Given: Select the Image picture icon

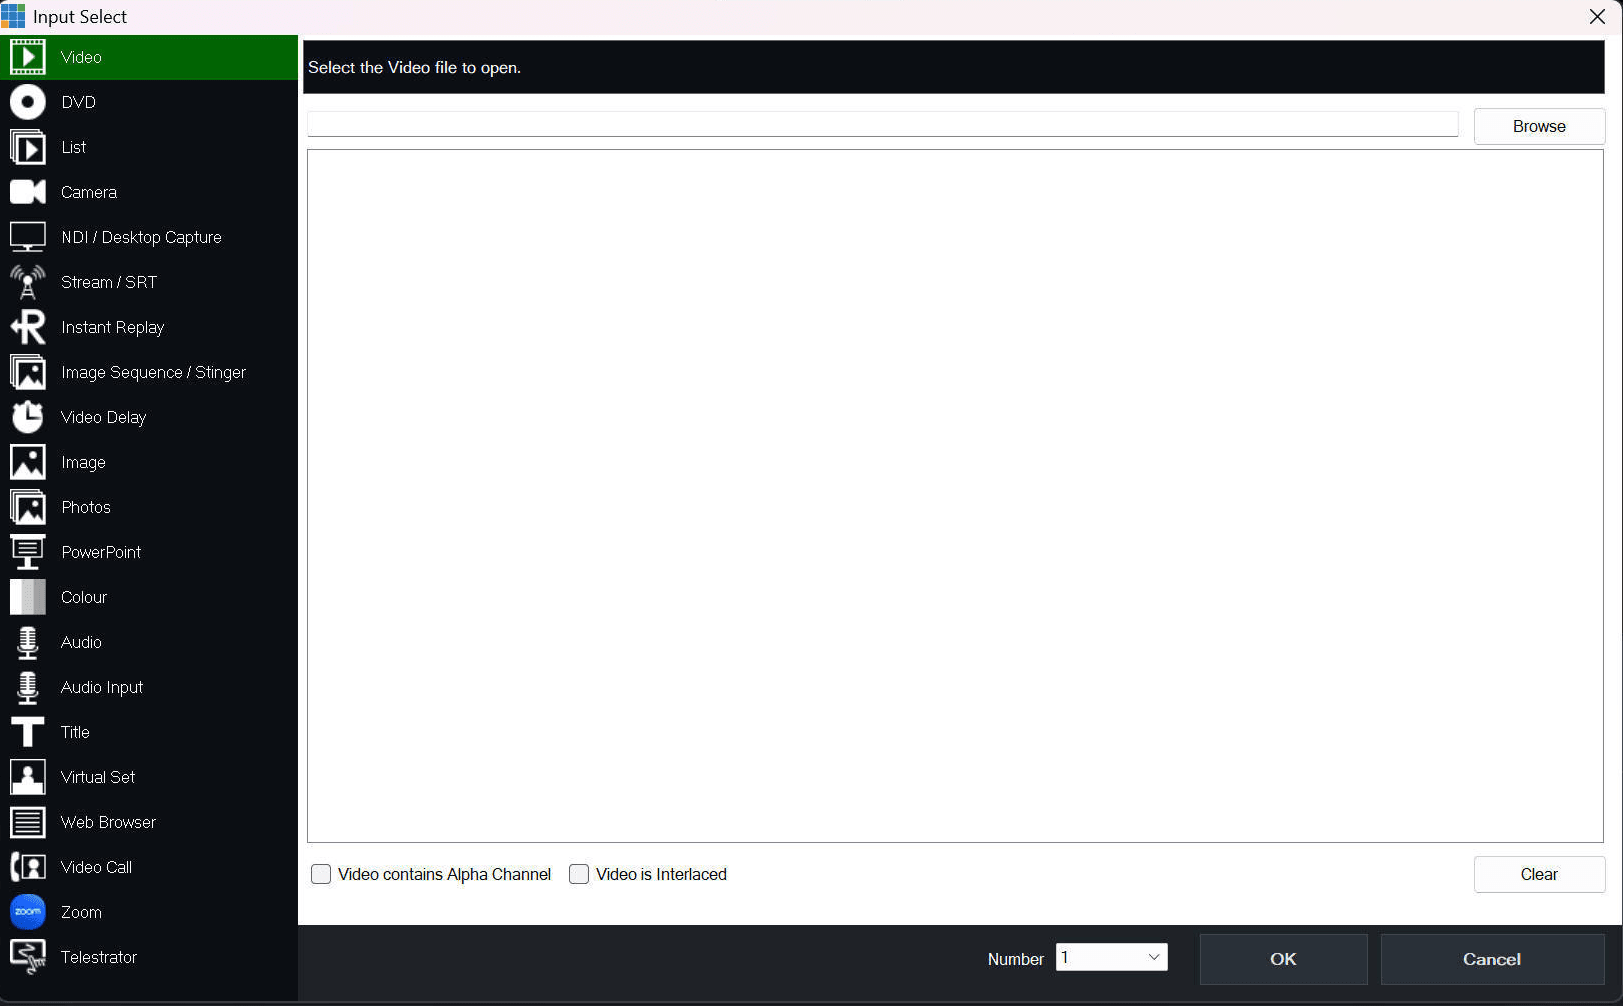Looking at the screenshot, I should [28, 462].
